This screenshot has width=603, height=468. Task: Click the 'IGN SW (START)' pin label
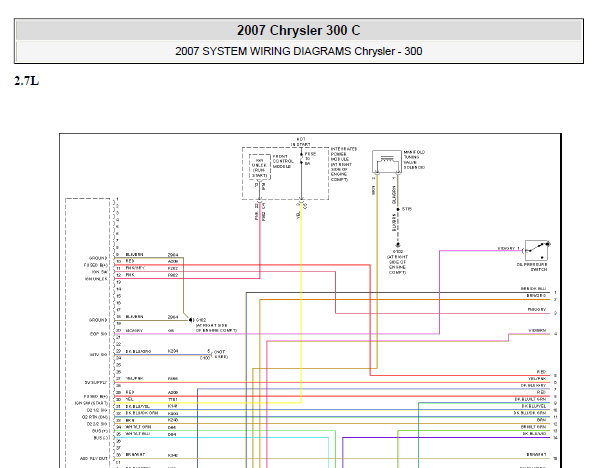click(x=92, y=403)
